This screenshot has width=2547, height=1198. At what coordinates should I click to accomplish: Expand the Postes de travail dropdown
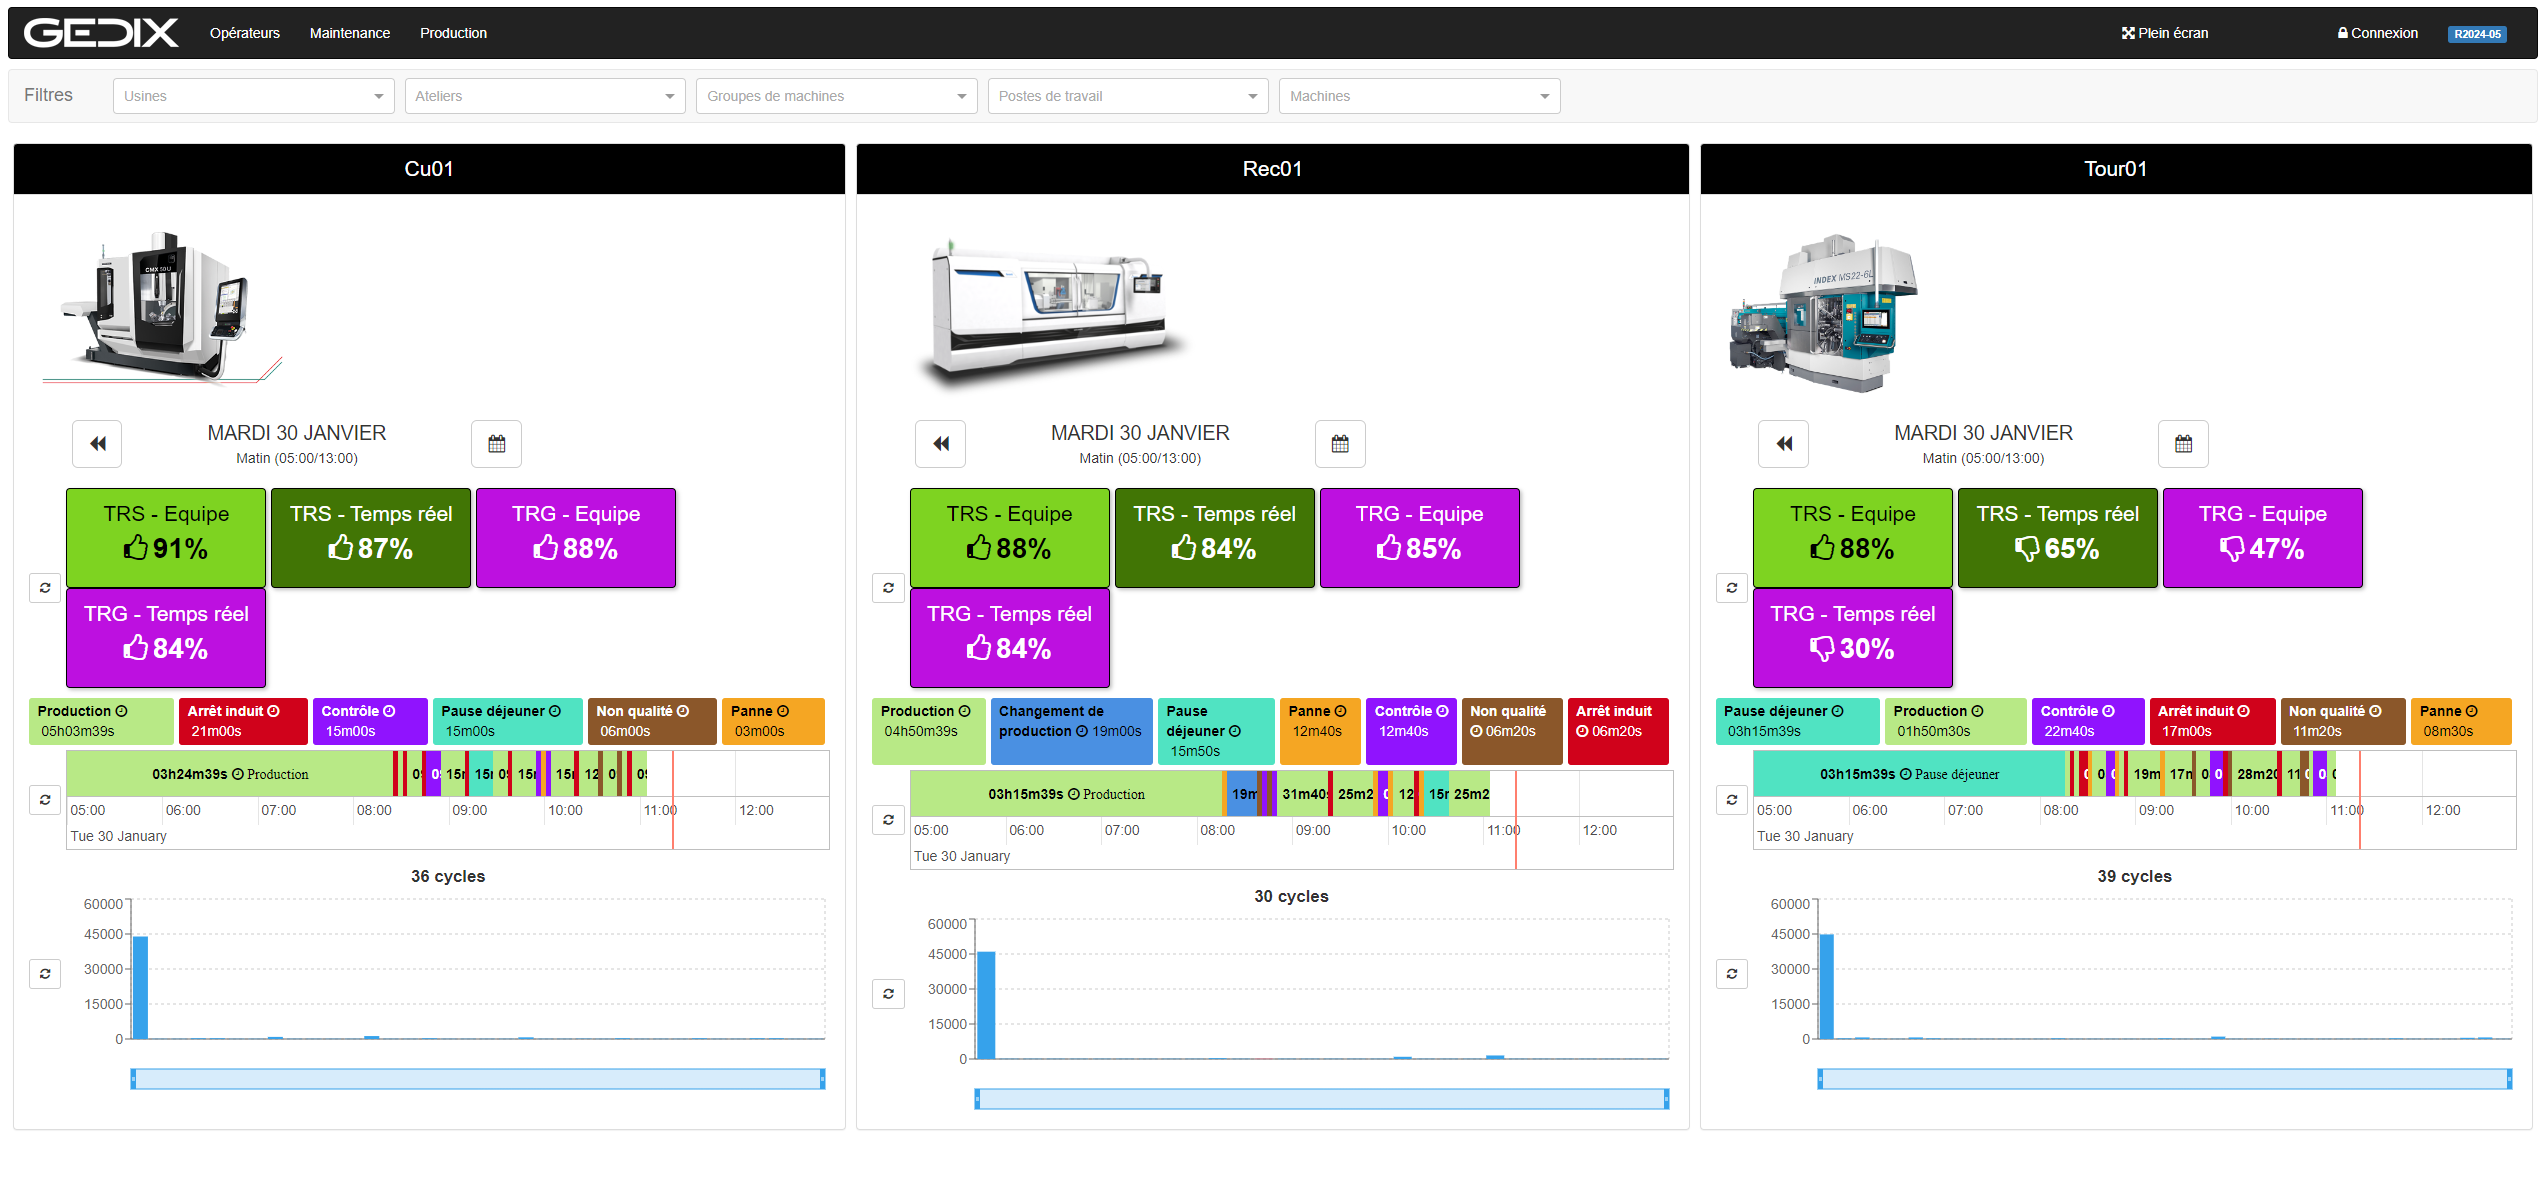tap(1127, 96)
